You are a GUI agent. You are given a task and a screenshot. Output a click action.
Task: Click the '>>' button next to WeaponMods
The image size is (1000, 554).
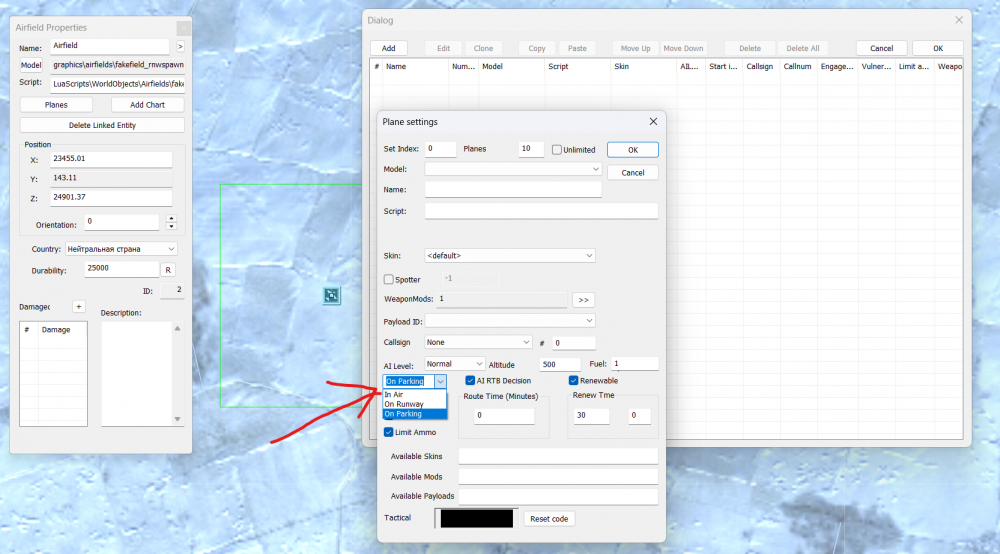(583, 299)
